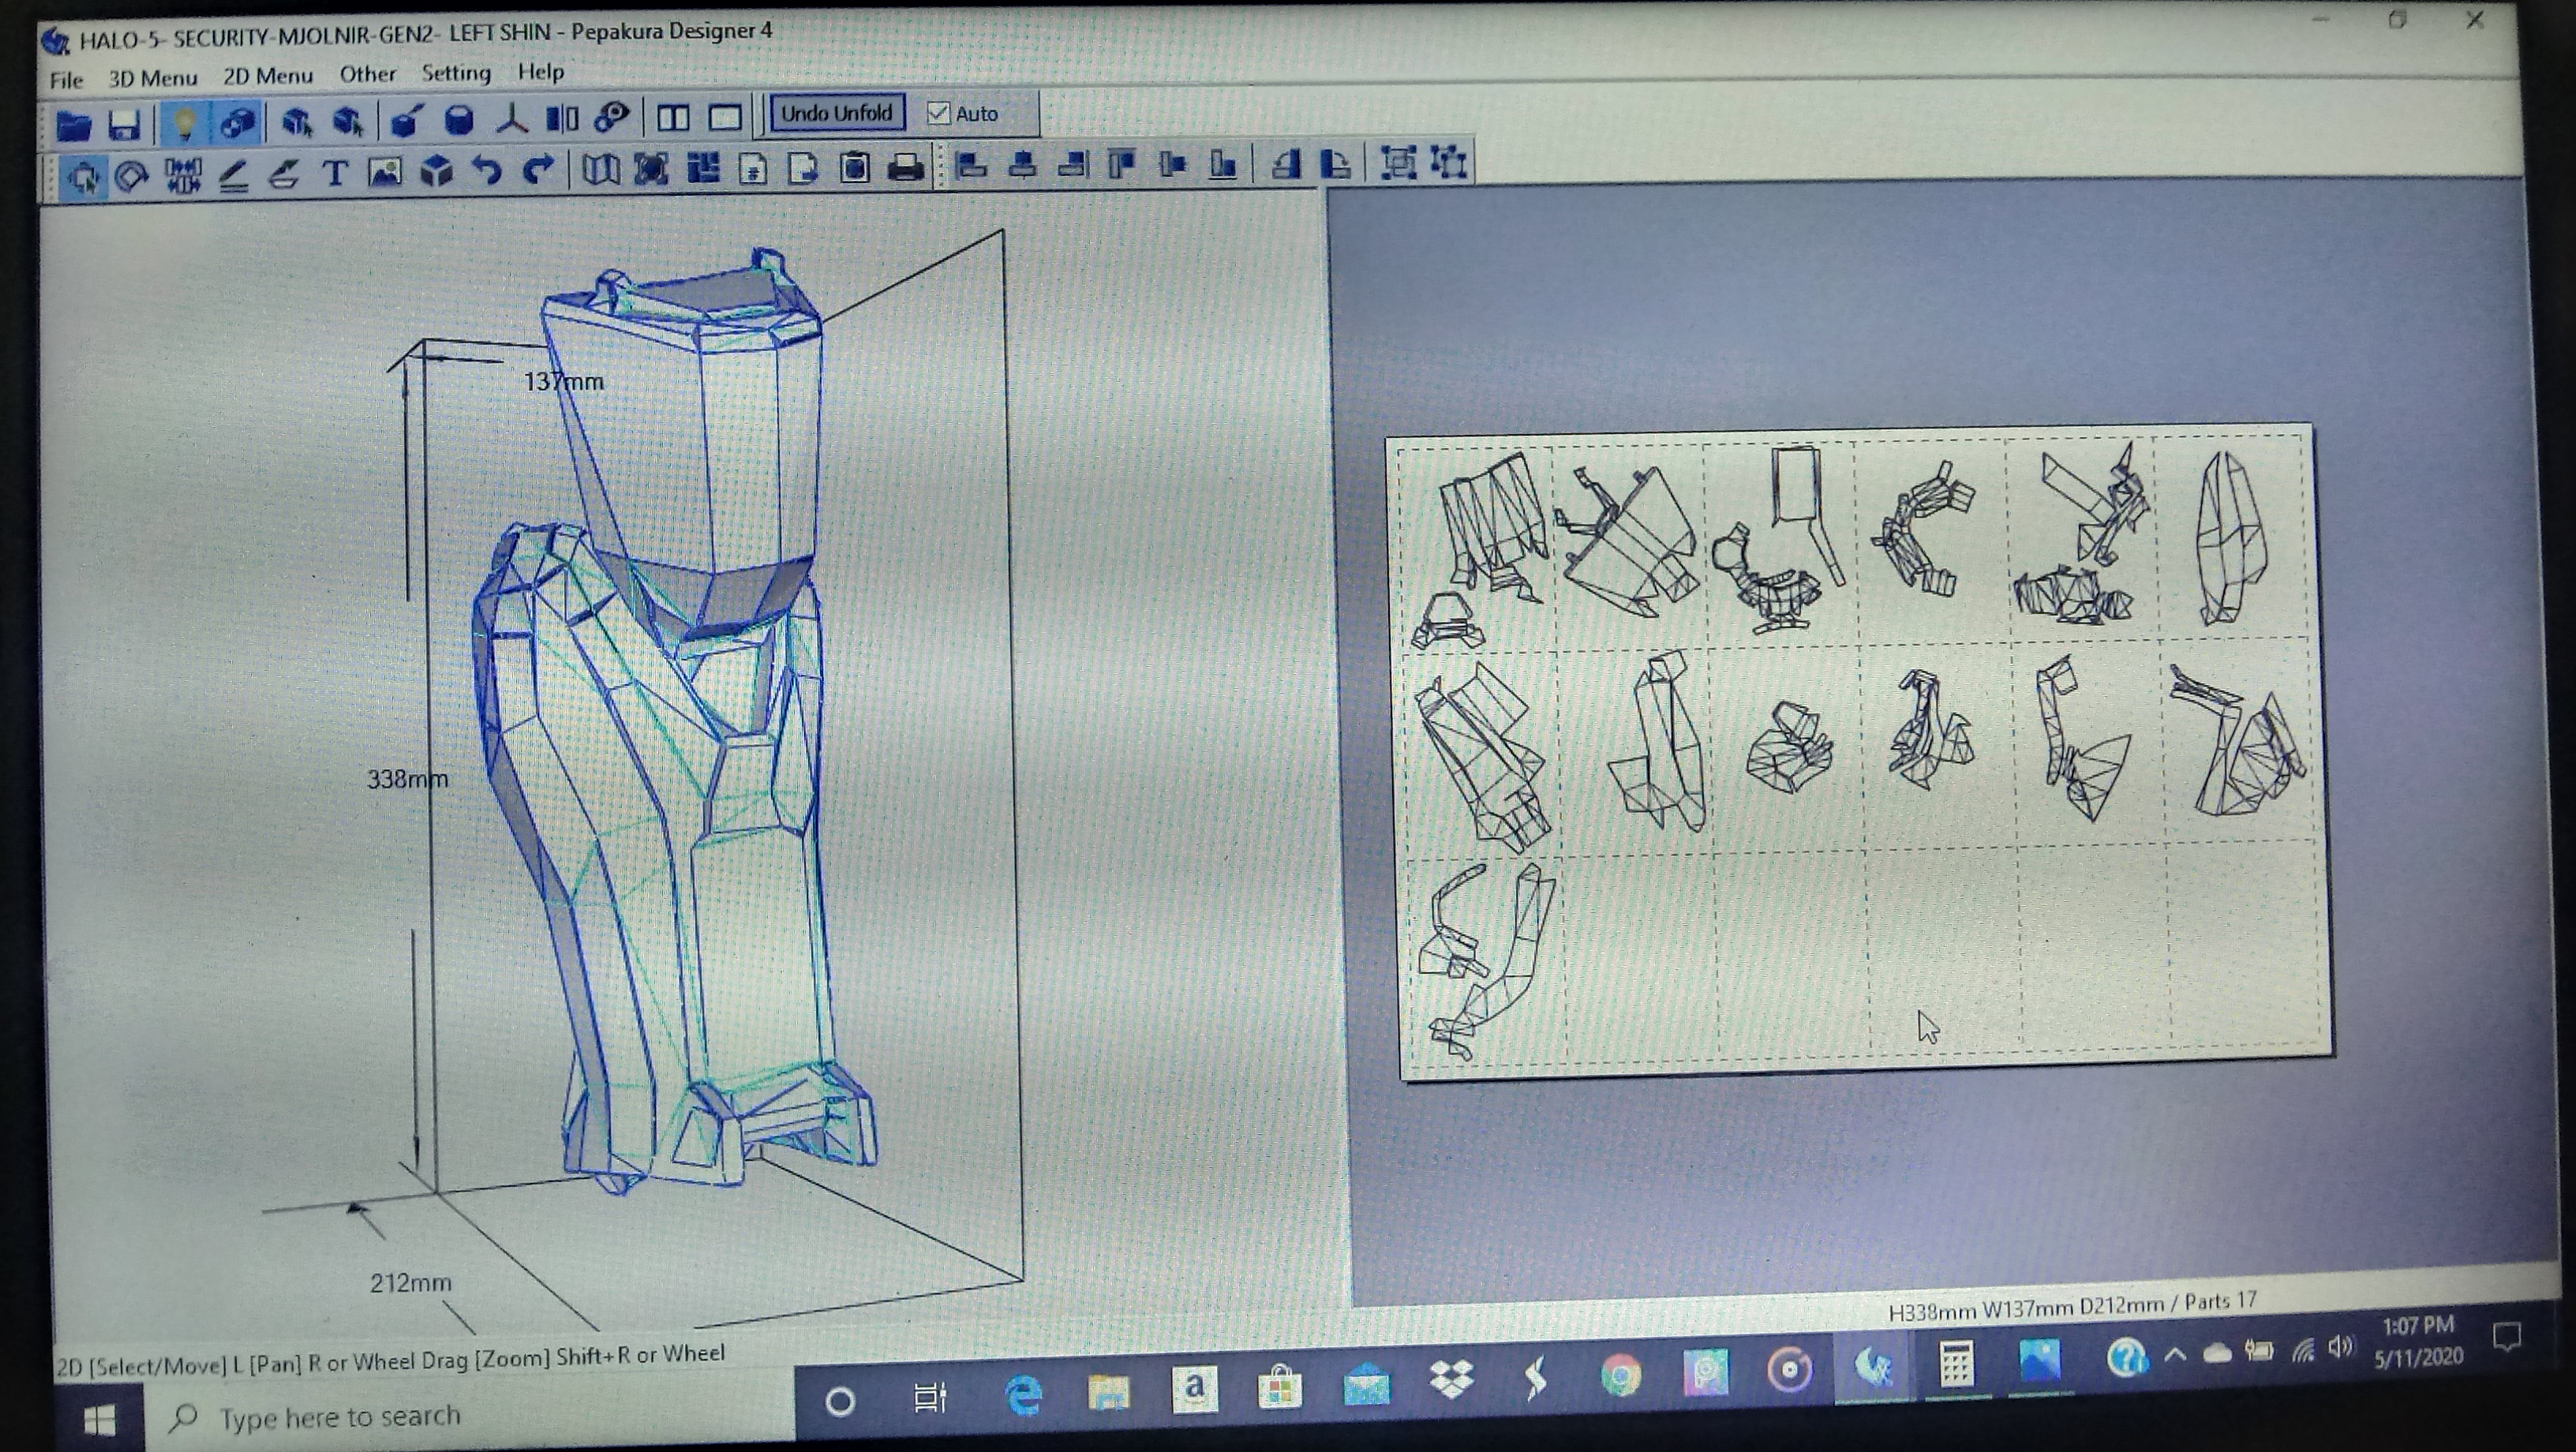This screenshot has width=2576, height=1452.
Task: Select the tall leaf-shaped part top right
Action: (2231, 538)
